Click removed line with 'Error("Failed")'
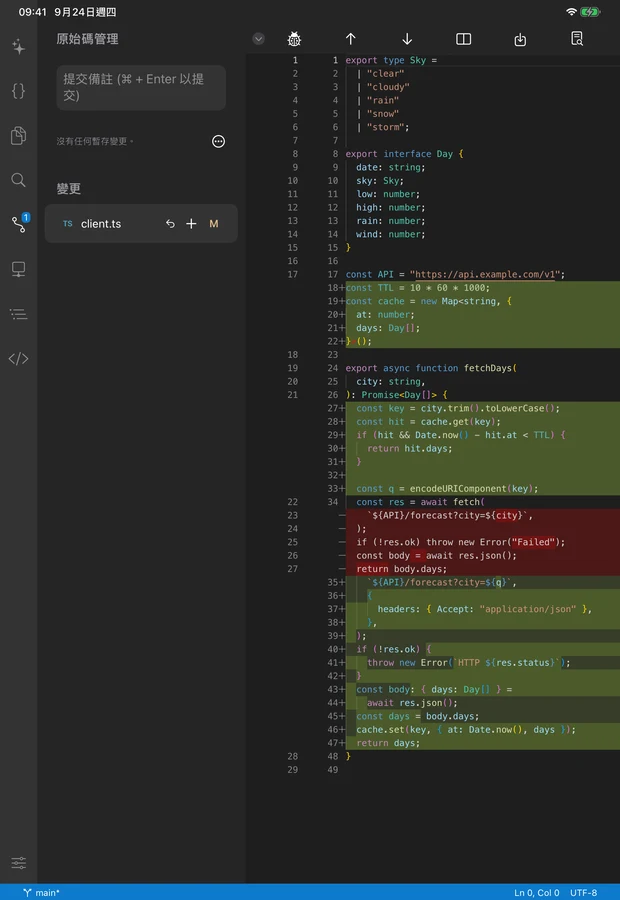 tap(460, 542)
